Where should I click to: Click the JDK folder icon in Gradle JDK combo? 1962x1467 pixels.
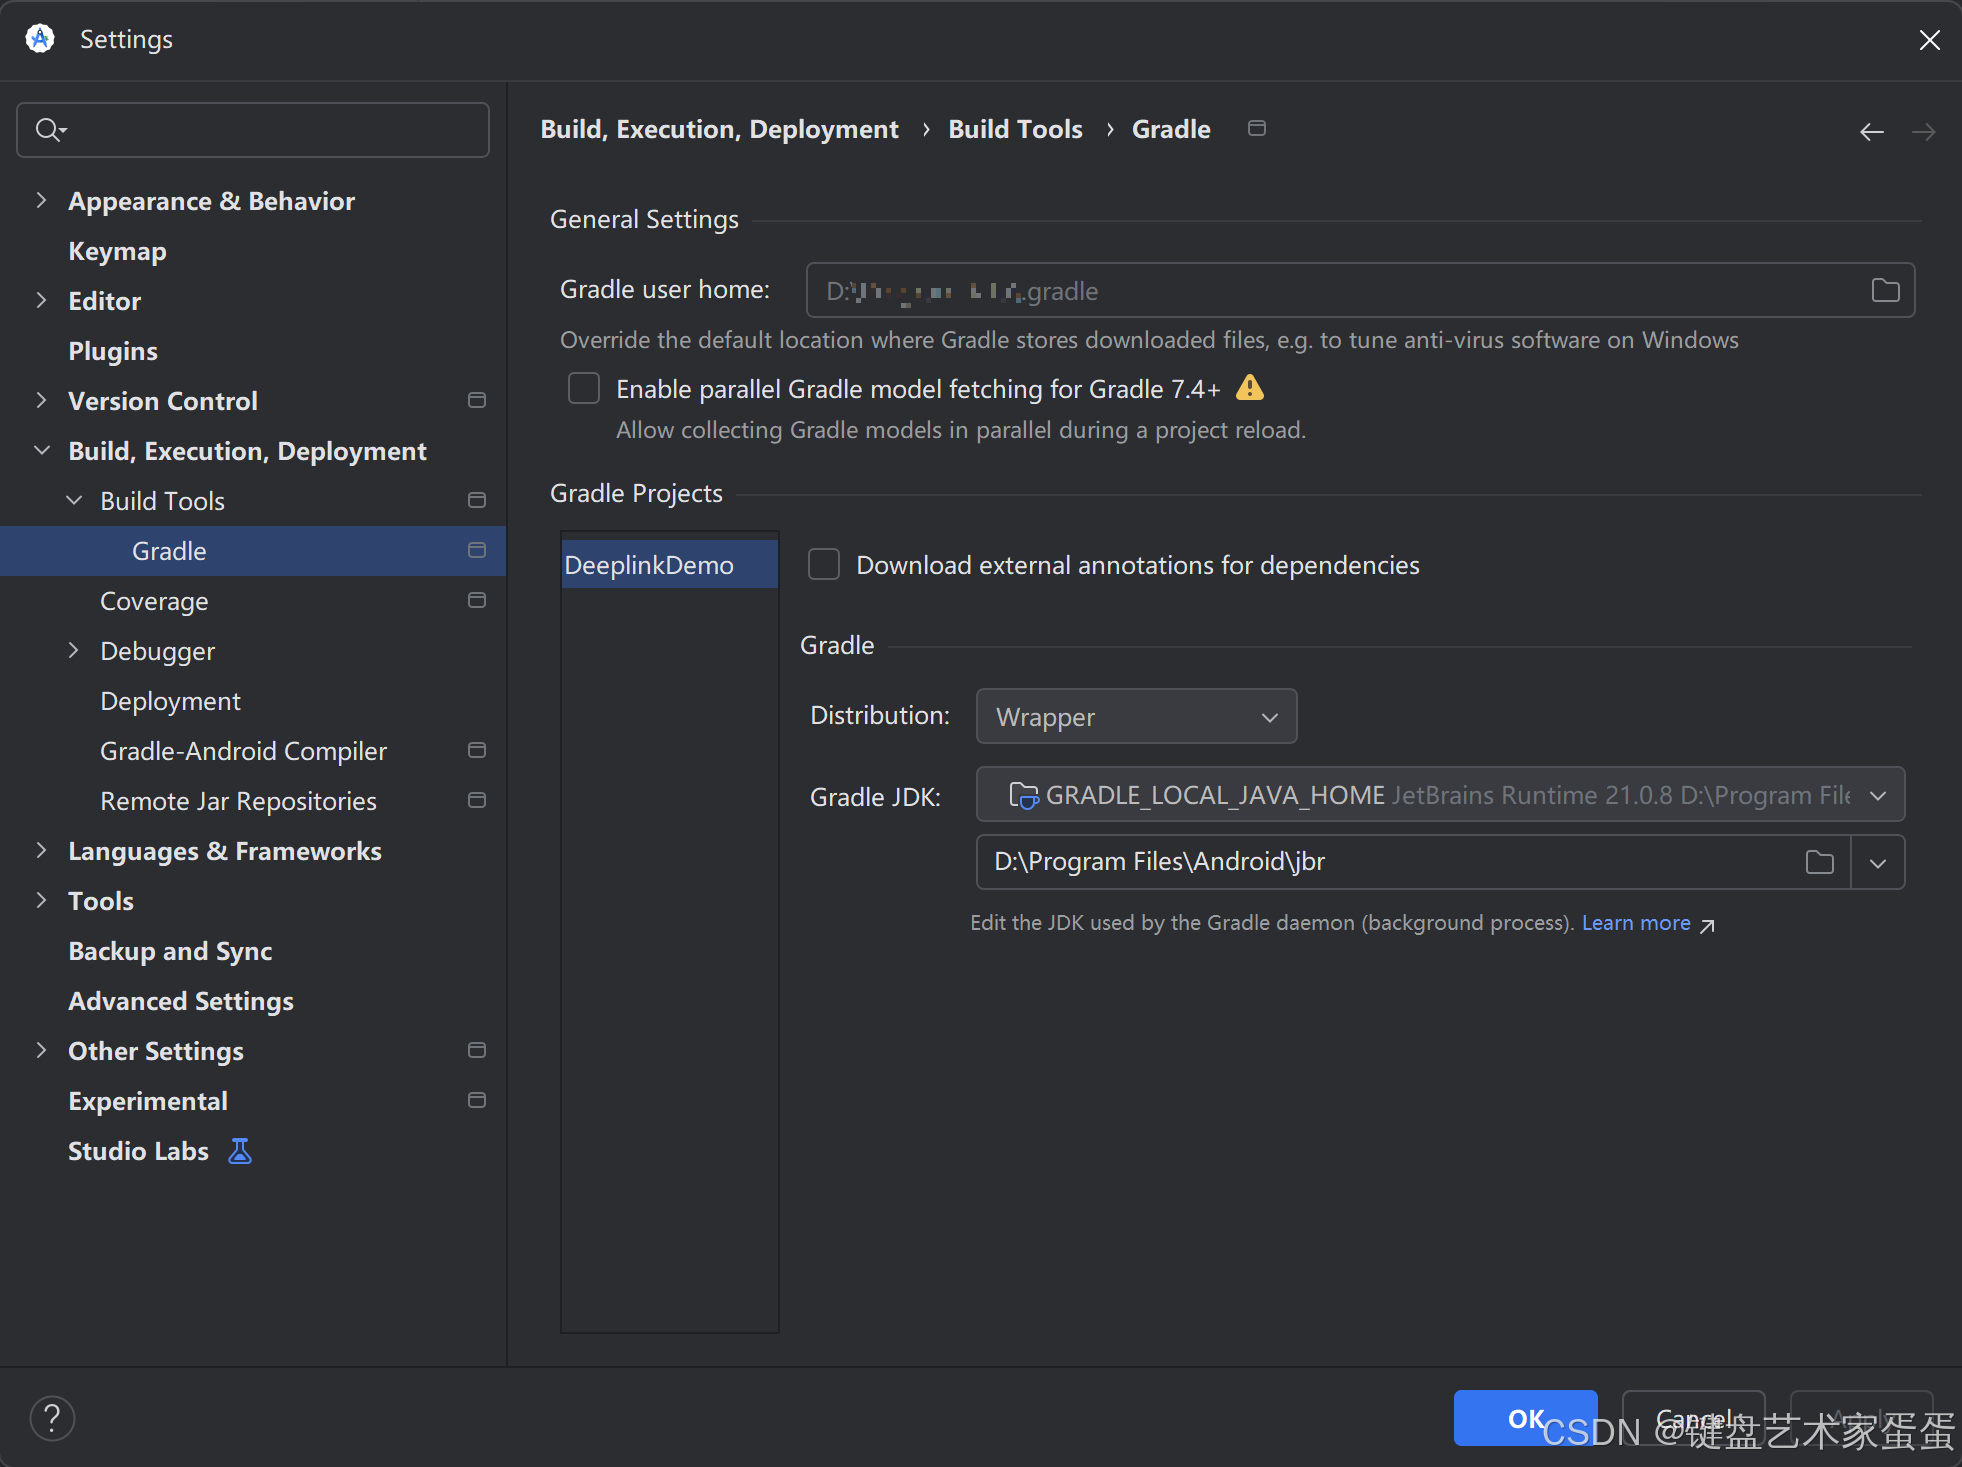(1023, 795)
